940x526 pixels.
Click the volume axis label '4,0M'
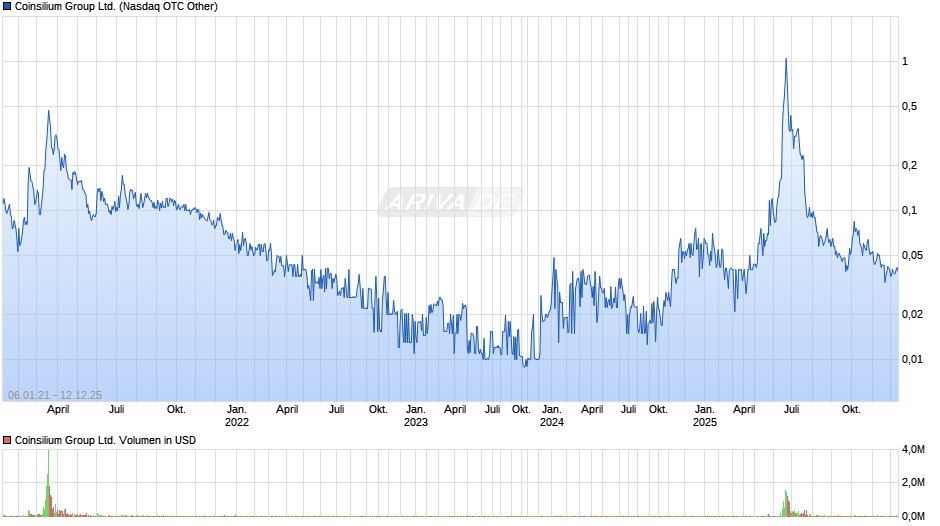click(x=913, y=449)
